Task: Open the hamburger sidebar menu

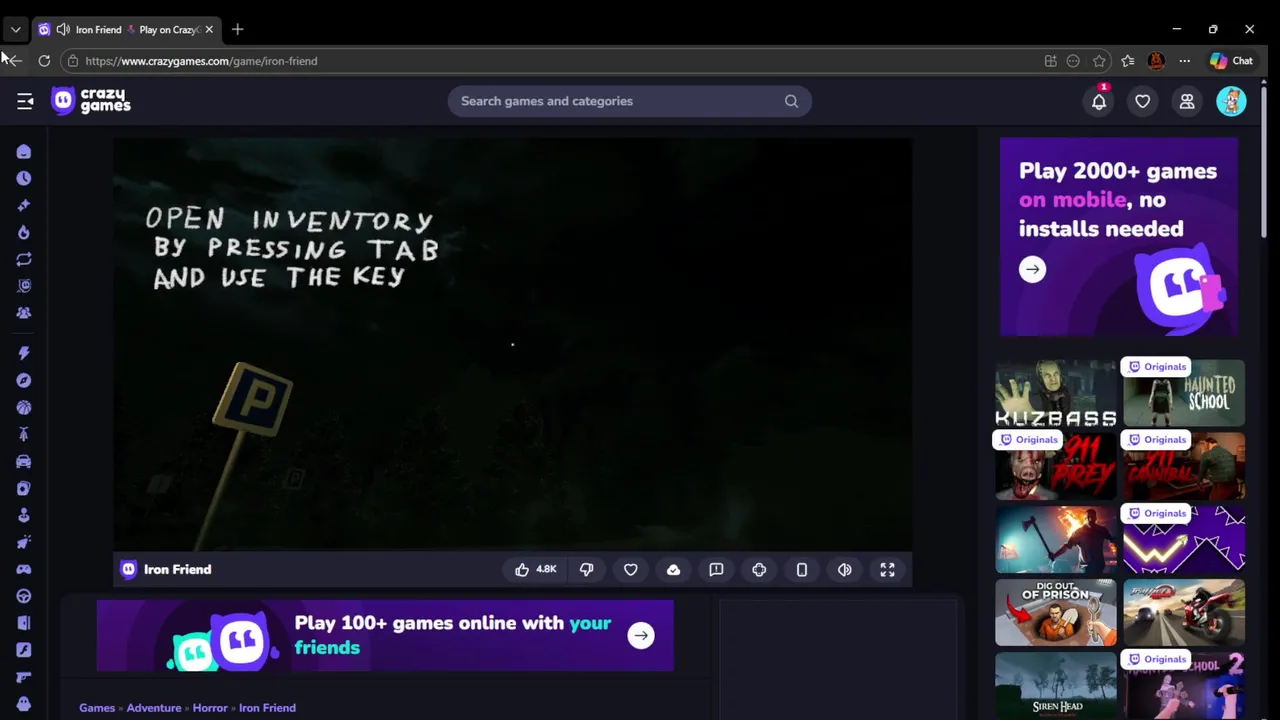Action: pos(25,101)
